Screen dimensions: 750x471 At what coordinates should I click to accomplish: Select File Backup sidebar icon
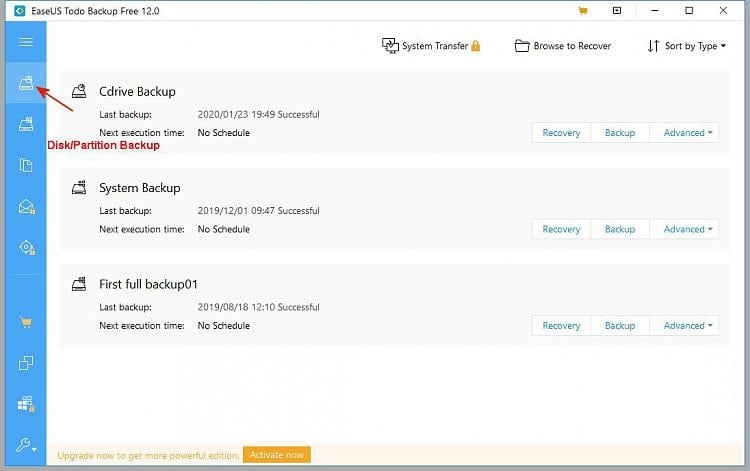click(26, 165)
